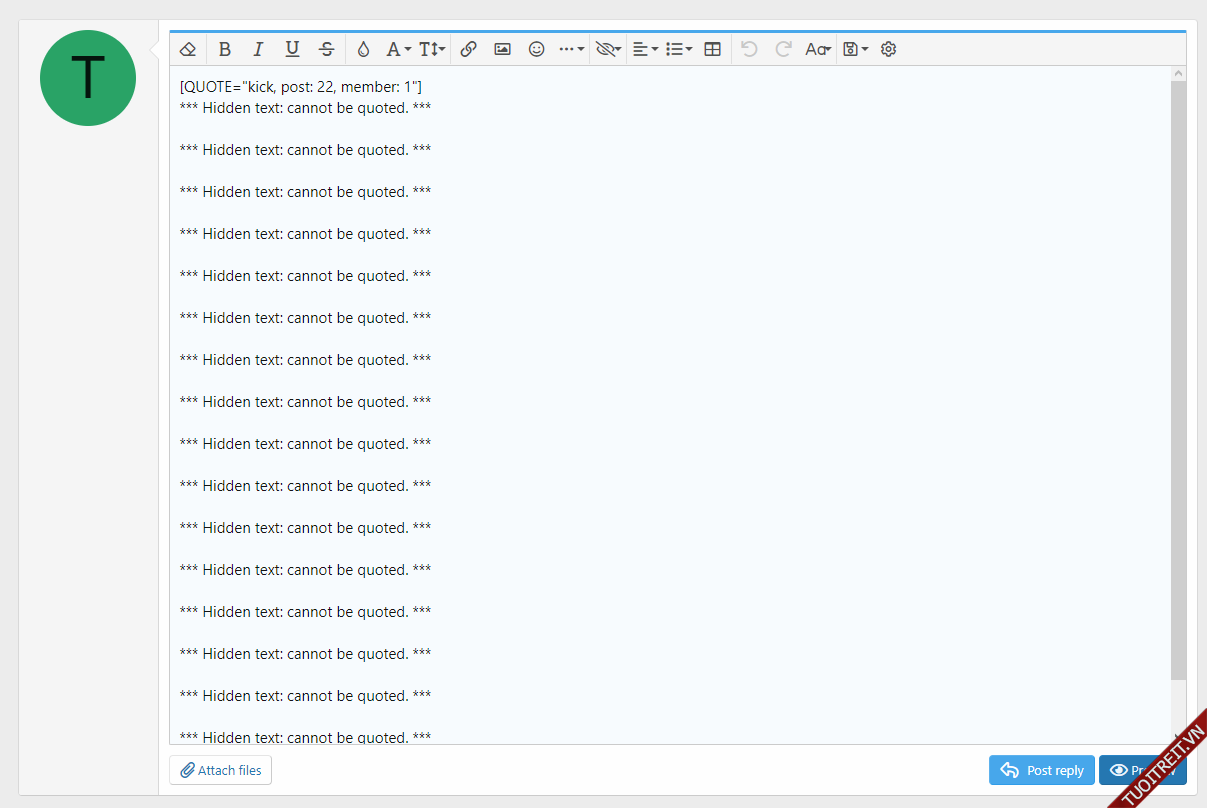Toggle underline formatting
The width and height of the screenshot is (1207, 808).
pos(292,49)
